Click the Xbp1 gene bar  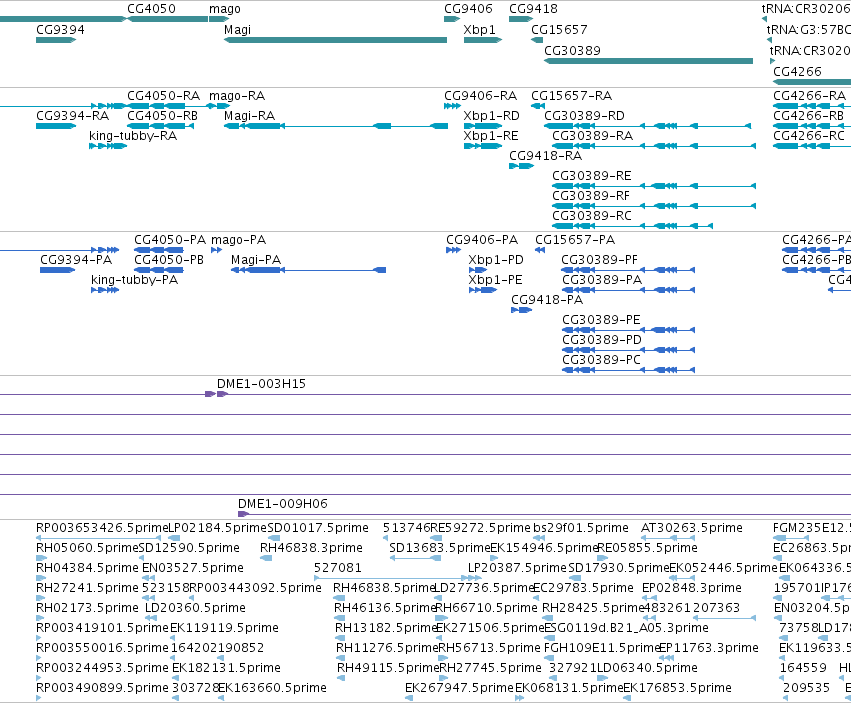(x=483, y=40)
